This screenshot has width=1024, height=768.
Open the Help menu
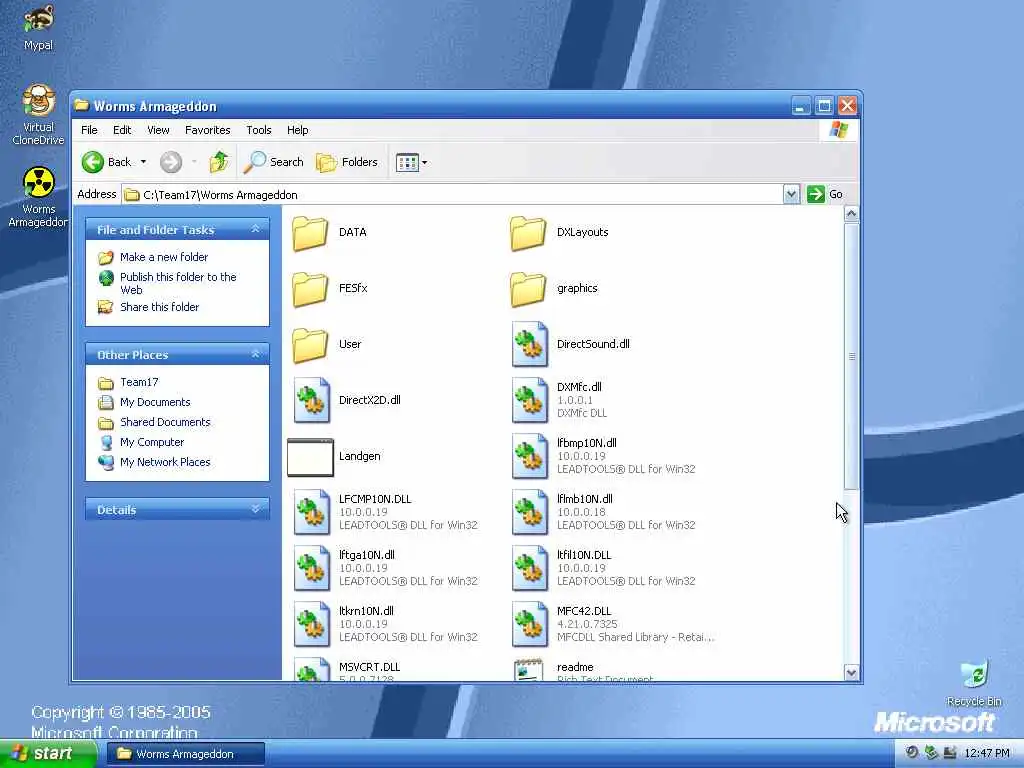click(298, 130)
